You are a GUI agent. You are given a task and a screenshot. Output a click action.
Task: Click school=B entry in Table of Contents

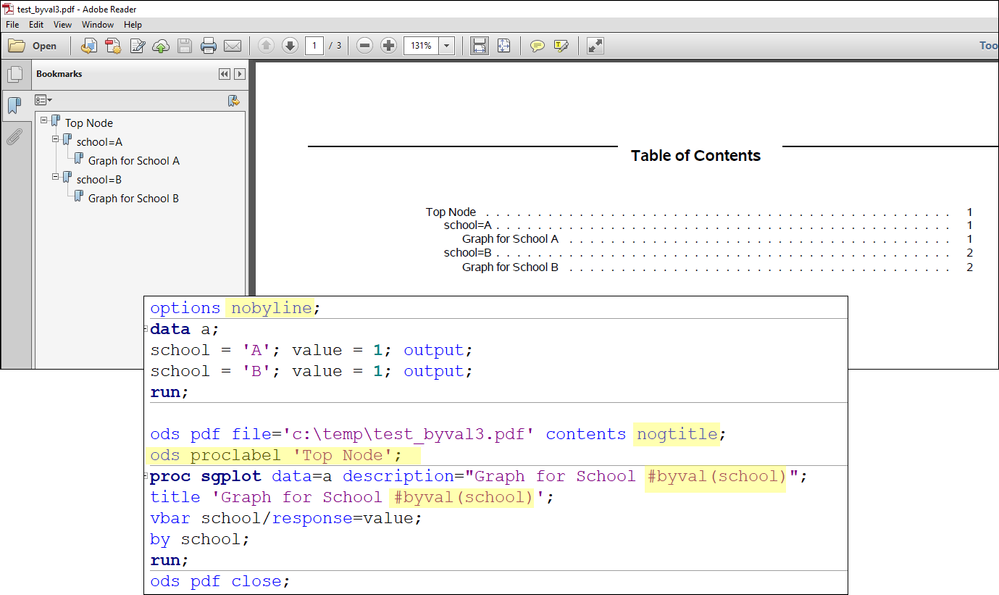click(x=468, y=253)
